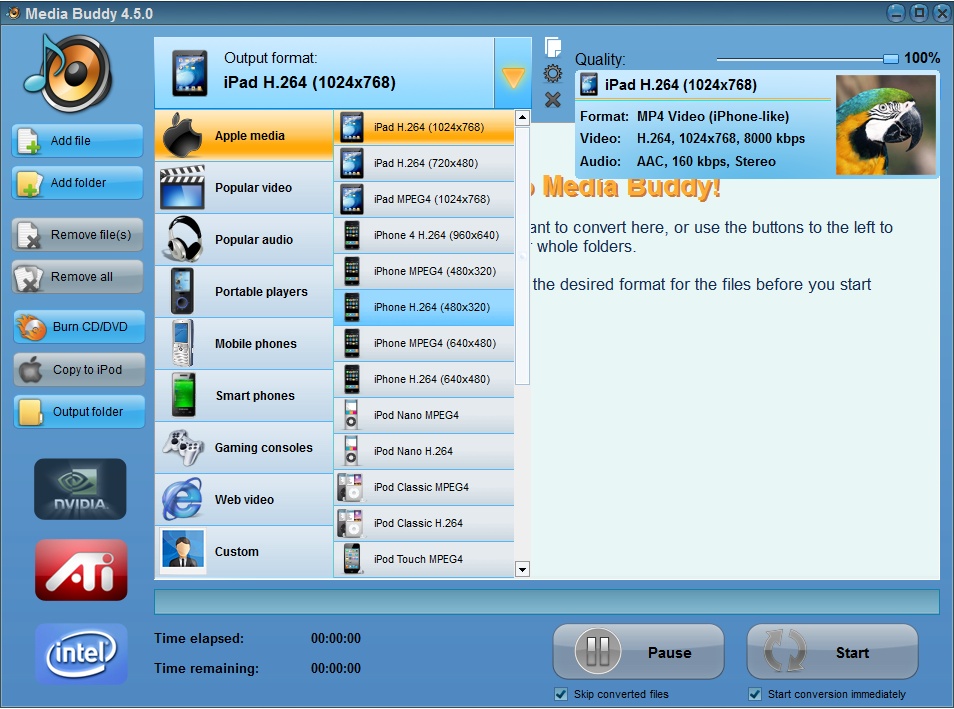Select Mobile phones category
This screenshot has height=709, width=954.
click(x=243, y=343)
